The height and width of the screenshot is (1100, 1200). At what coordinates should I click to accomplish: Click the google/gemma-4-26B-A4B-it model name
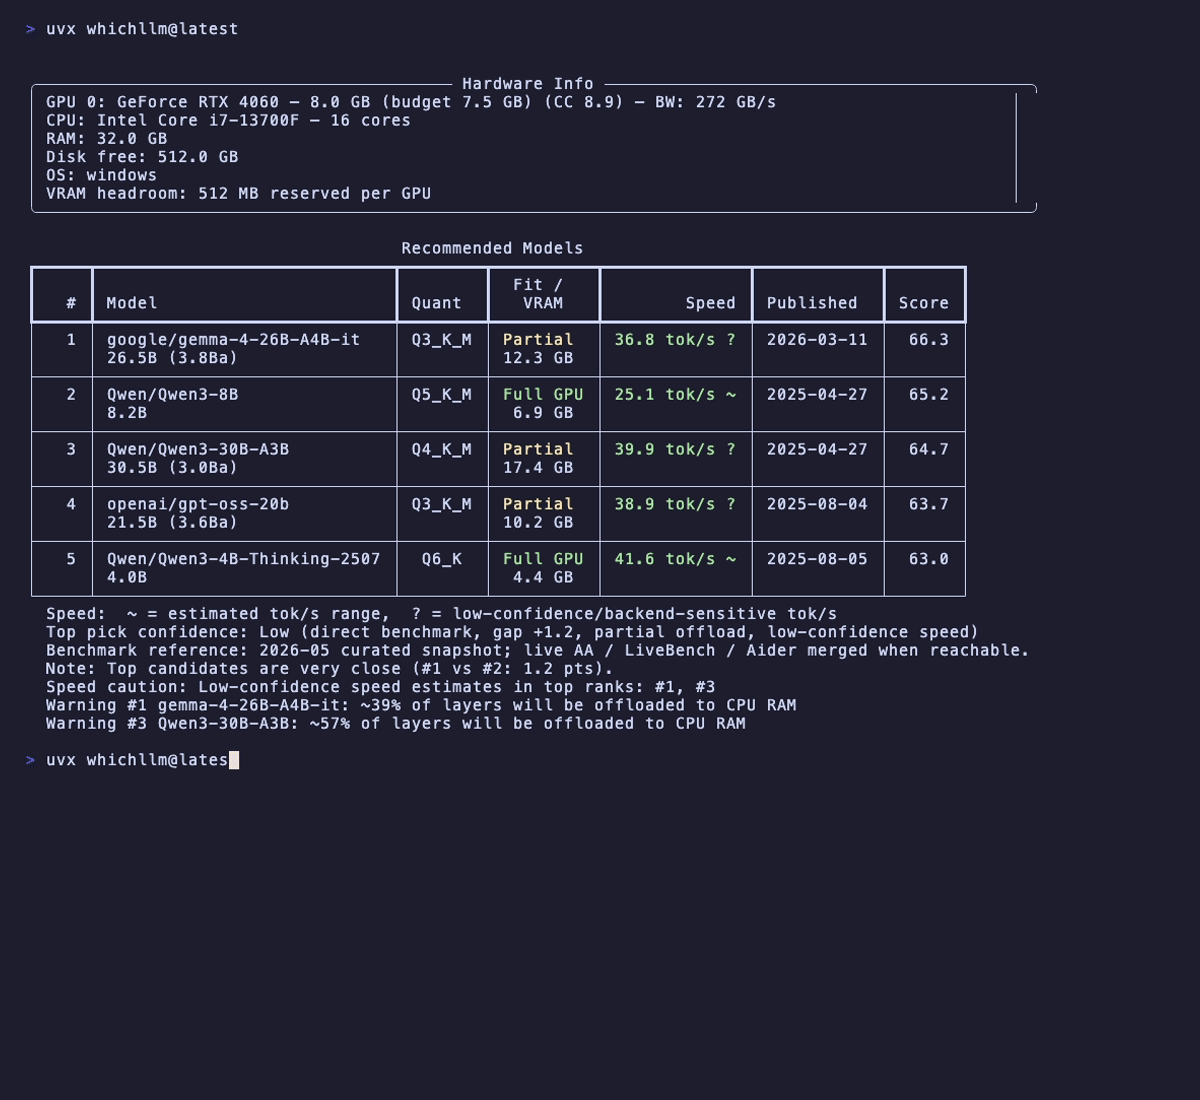click(233, 340)
